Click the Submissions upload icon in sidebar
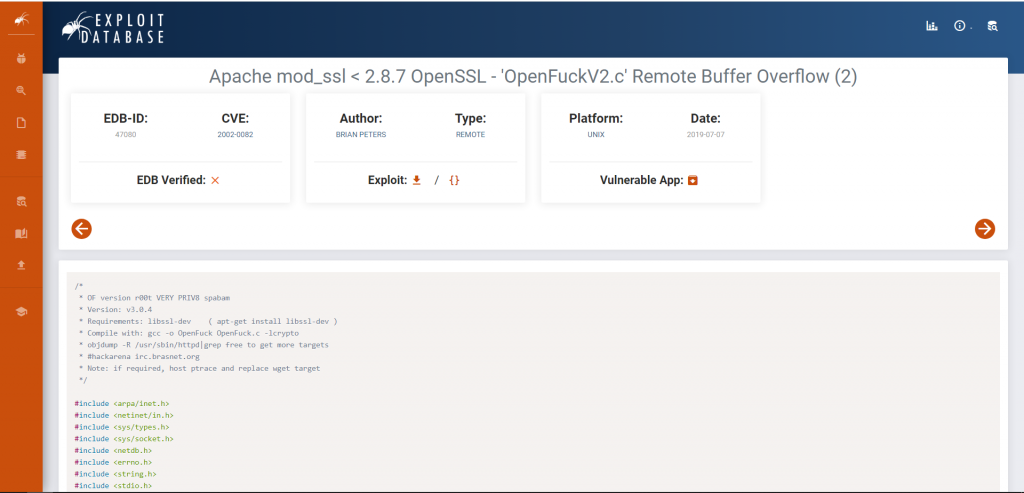Viewport: 1024px width, 493px height. pyautogui.click(x=22, y=265)
